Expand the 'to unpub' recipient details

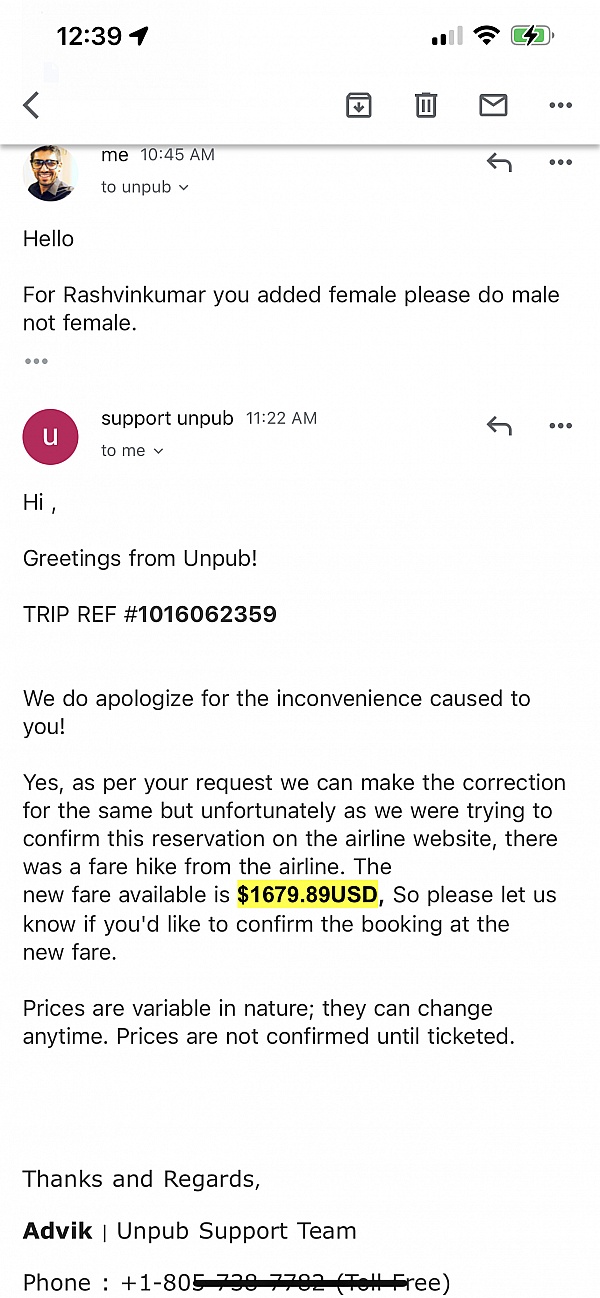pos(145,187)
